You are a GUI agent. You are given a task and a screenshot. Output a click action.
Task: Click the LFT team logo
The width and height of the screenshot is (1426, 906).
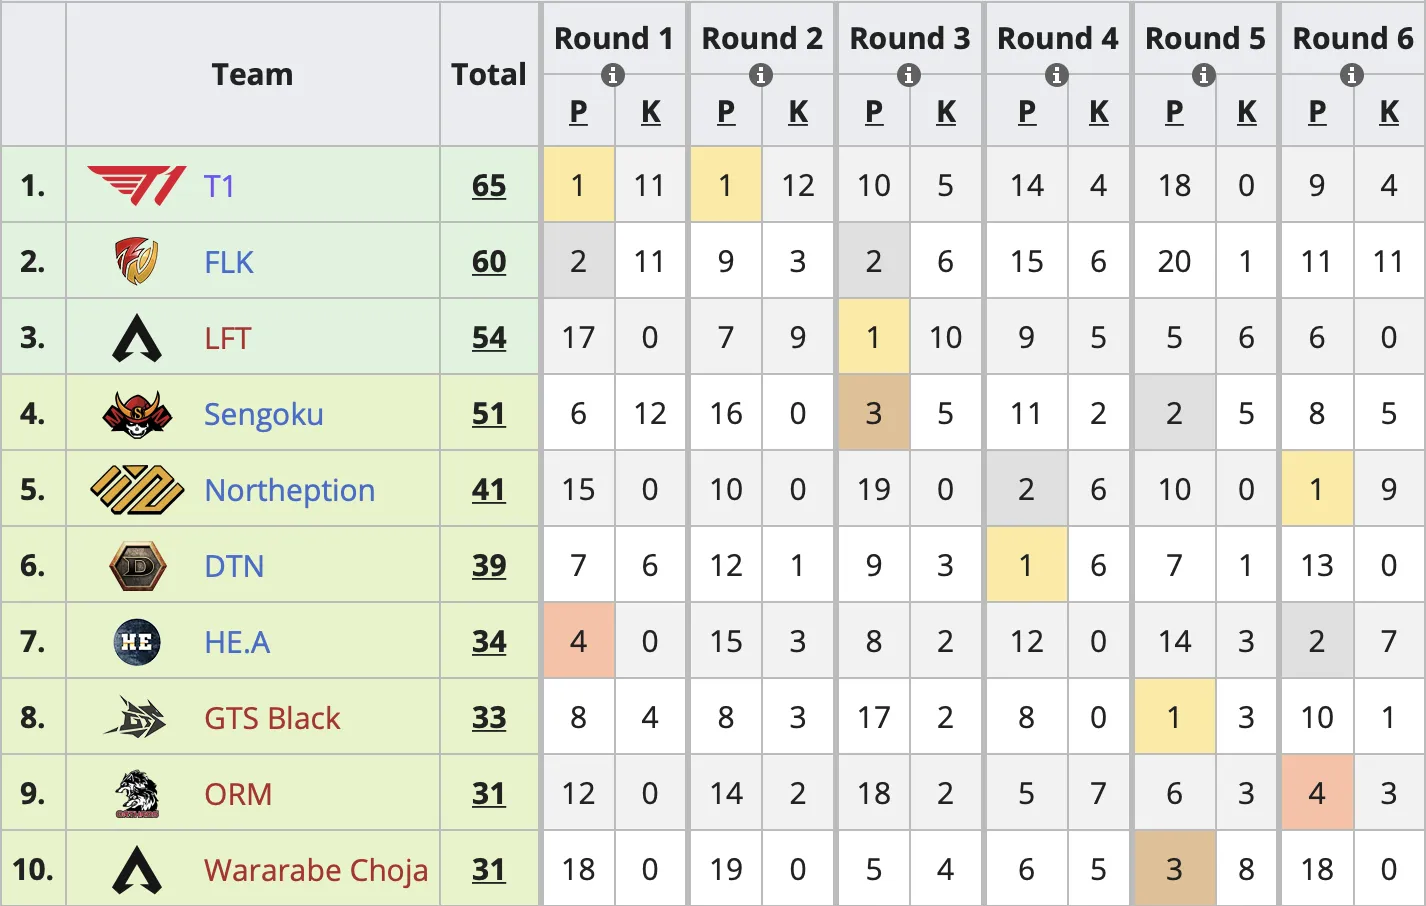click(137, 338)
